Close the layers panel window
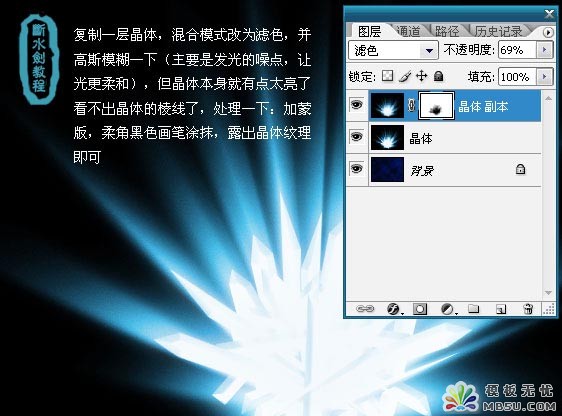This screenshot has height=416, width=562. pos(549,14)
